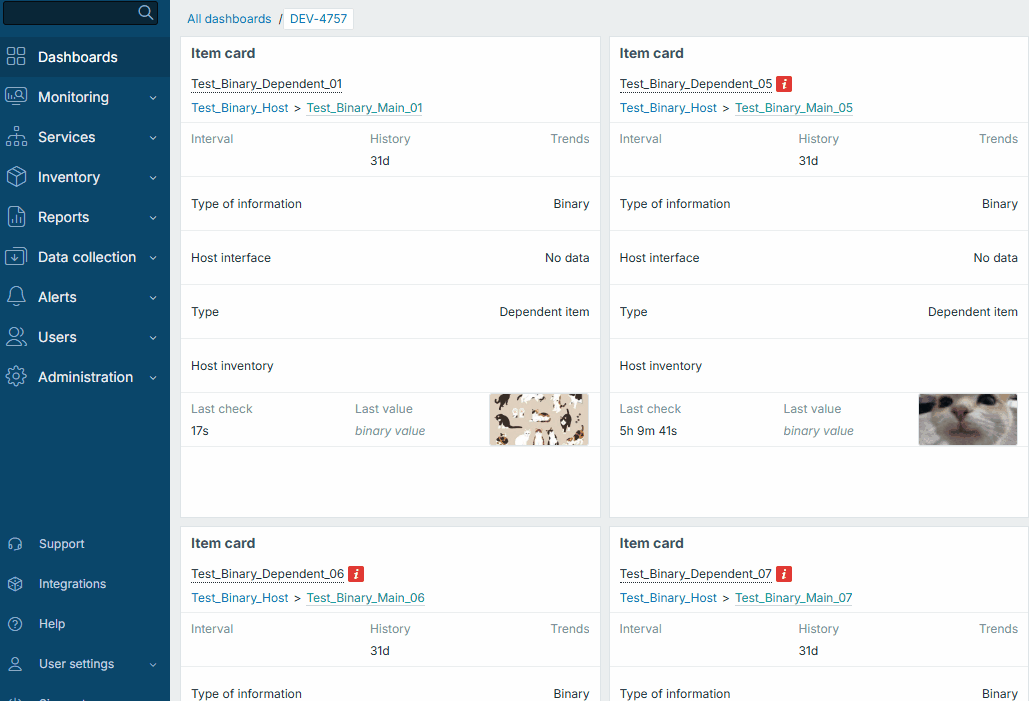Image resolution: width=1029 pixels, height=701 pixels.
Task: Click the Alerts bell icon
Action: click(16, 297)
